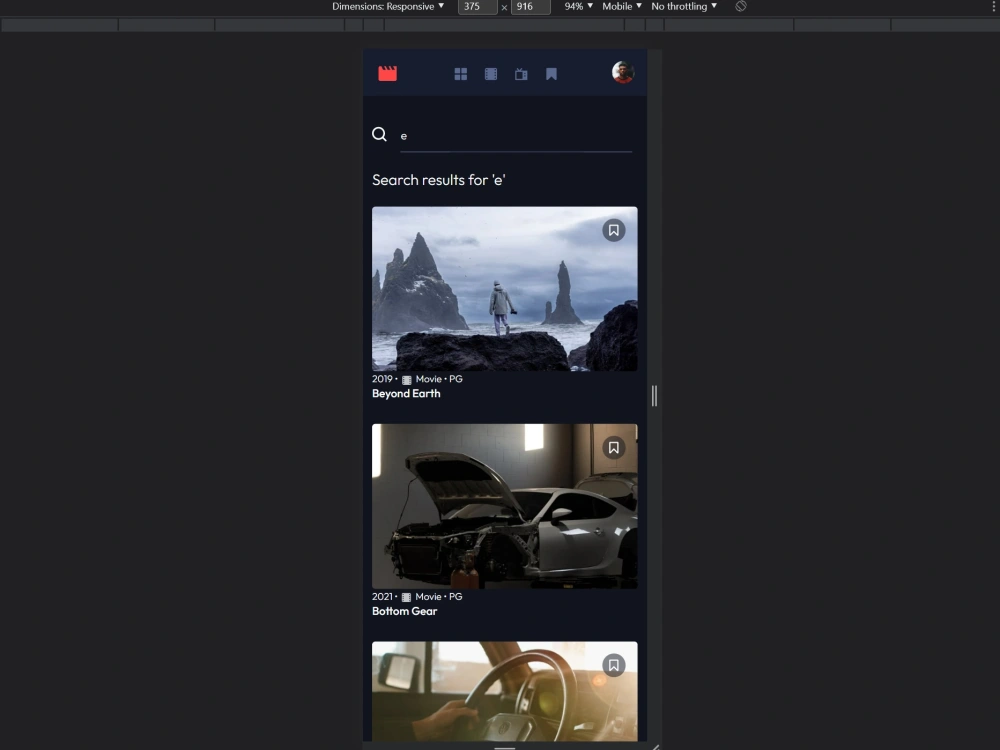This screenshot has width=1000, height=750.
Task: Focus the search input containing 'e'
Action: coord(515,136)
